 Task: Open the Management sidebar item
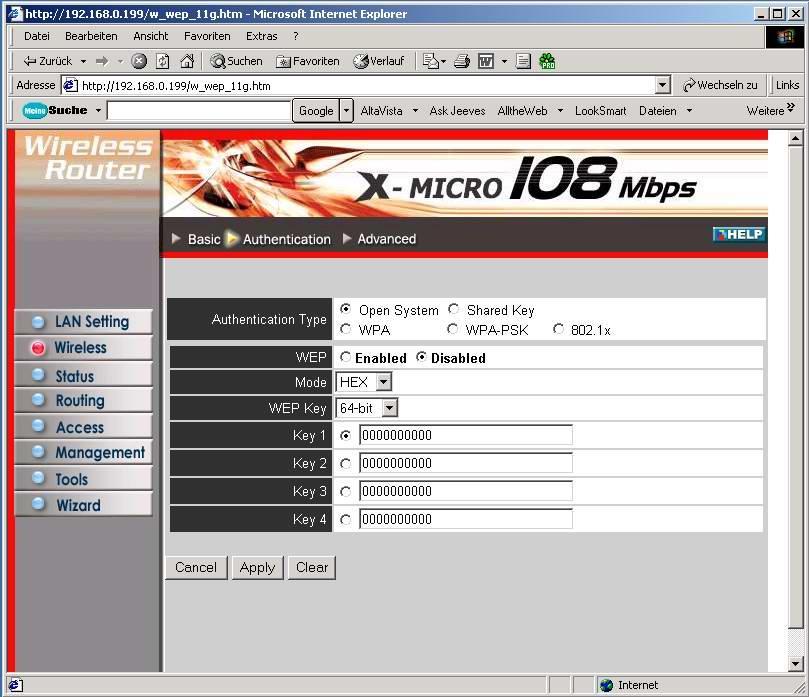click(84, 452)
